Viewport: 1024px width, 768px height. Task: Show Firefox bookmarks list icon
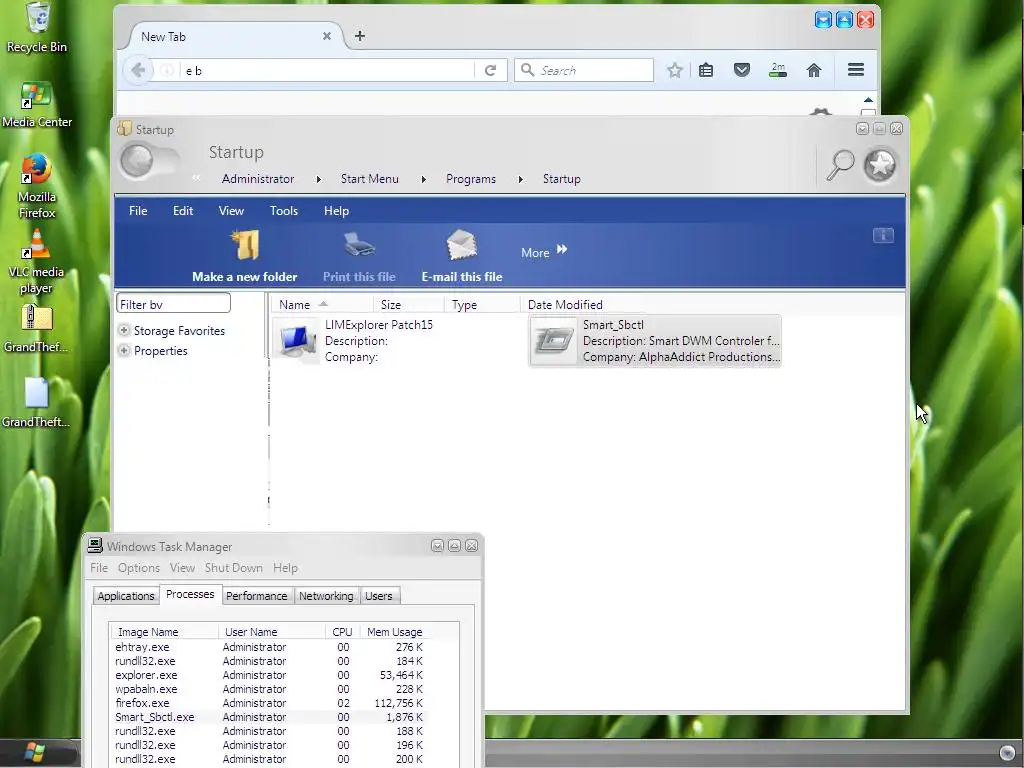(x=706, y=70)
